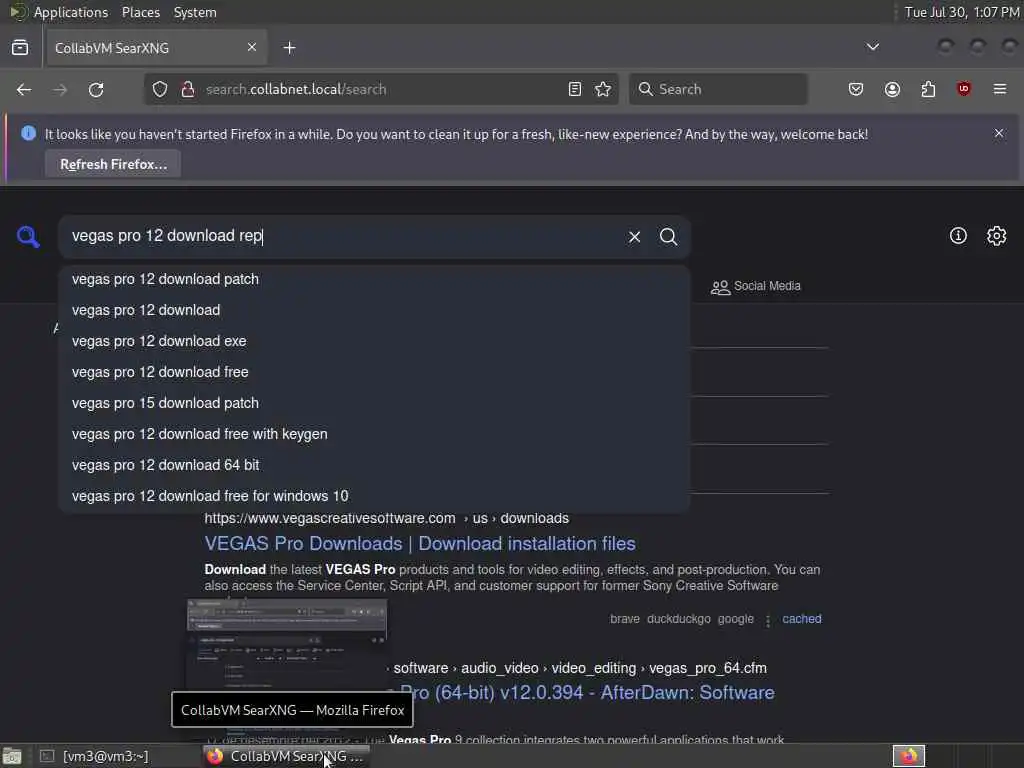
Task: Click the Firefox back arrow button
Action: [x=24, y=89]
